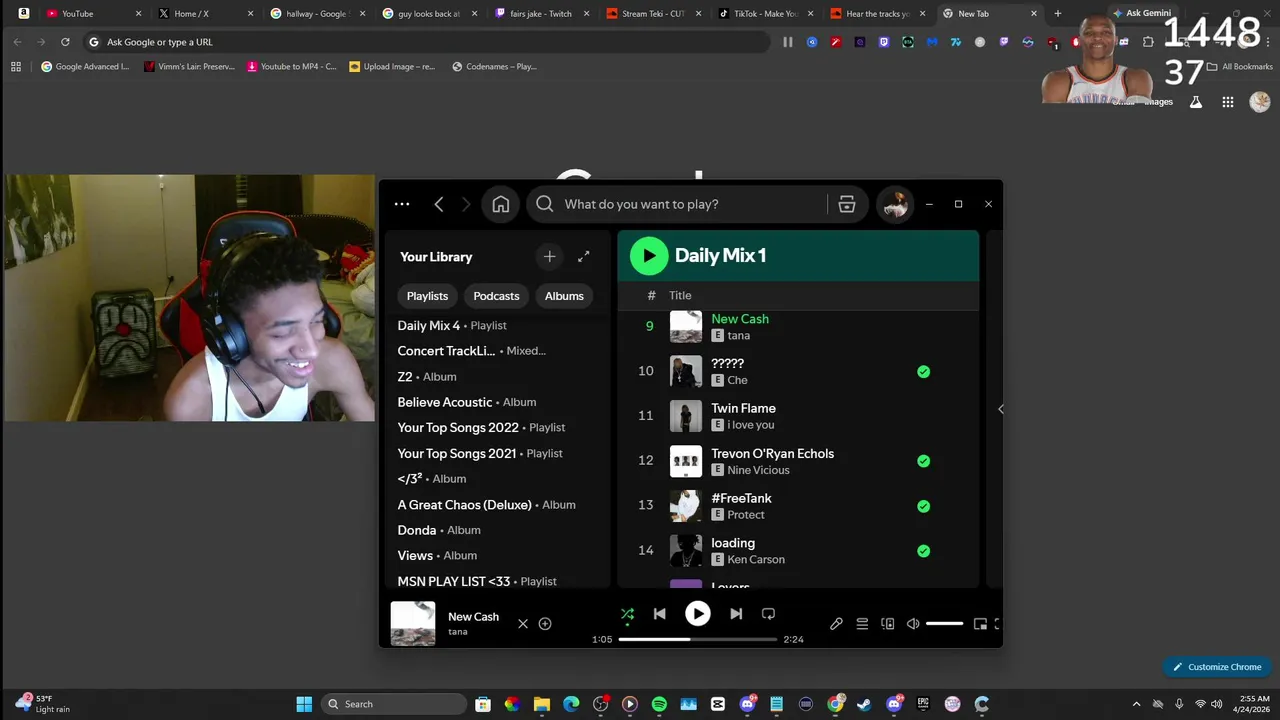The width and height of the screenshot is (1280, 720).
Task: Open Concert TrackLi... mixed item
Action: pyautogui.click(x=471, y=351)
